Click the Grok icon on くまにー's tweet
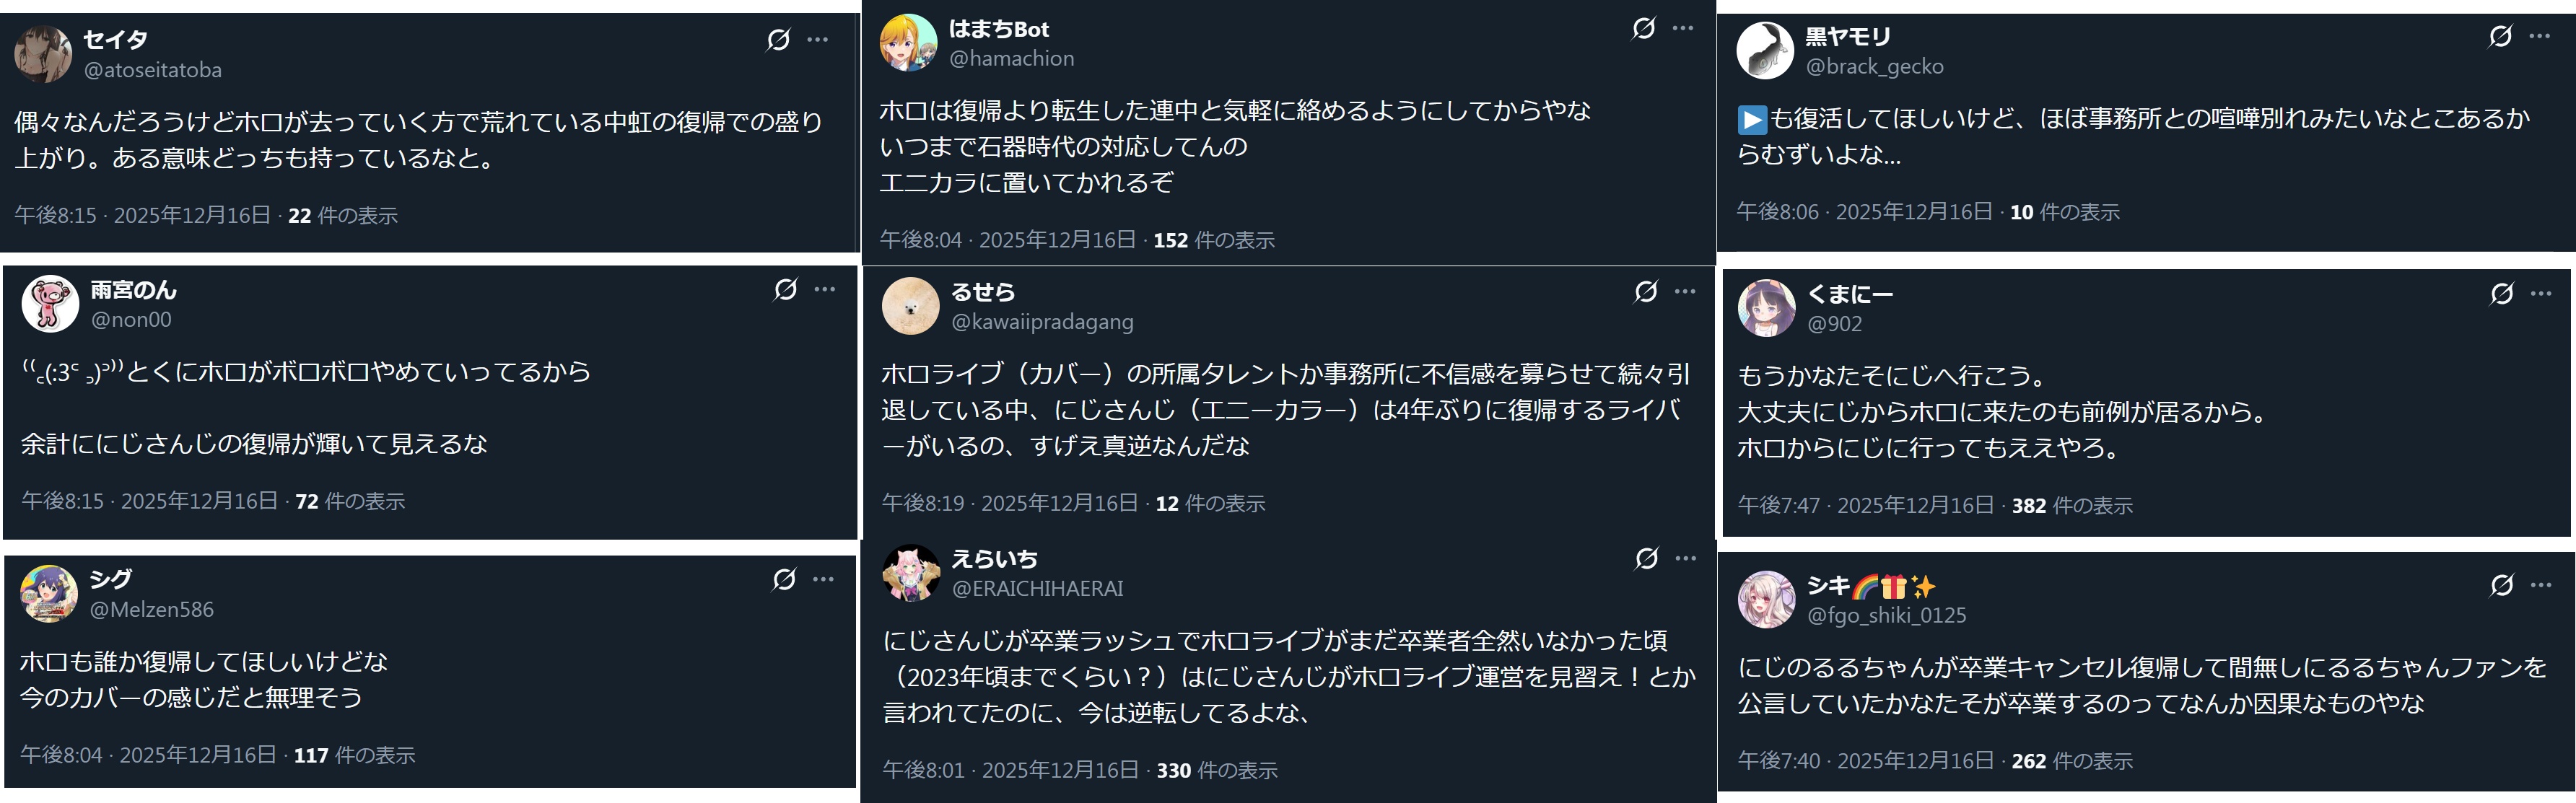 coord(2501,294)
